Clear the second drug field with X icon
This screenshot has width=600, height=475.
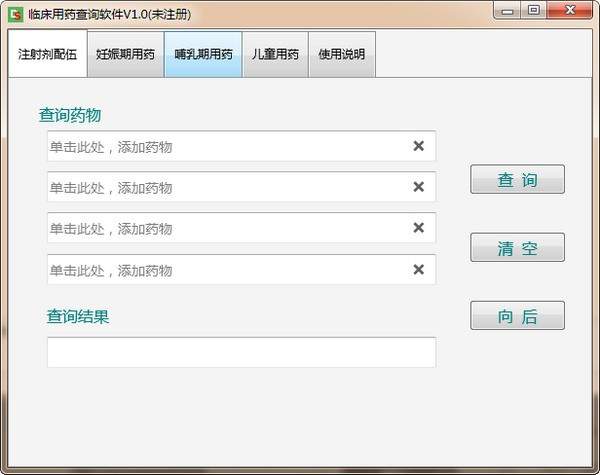coord(418,187)
